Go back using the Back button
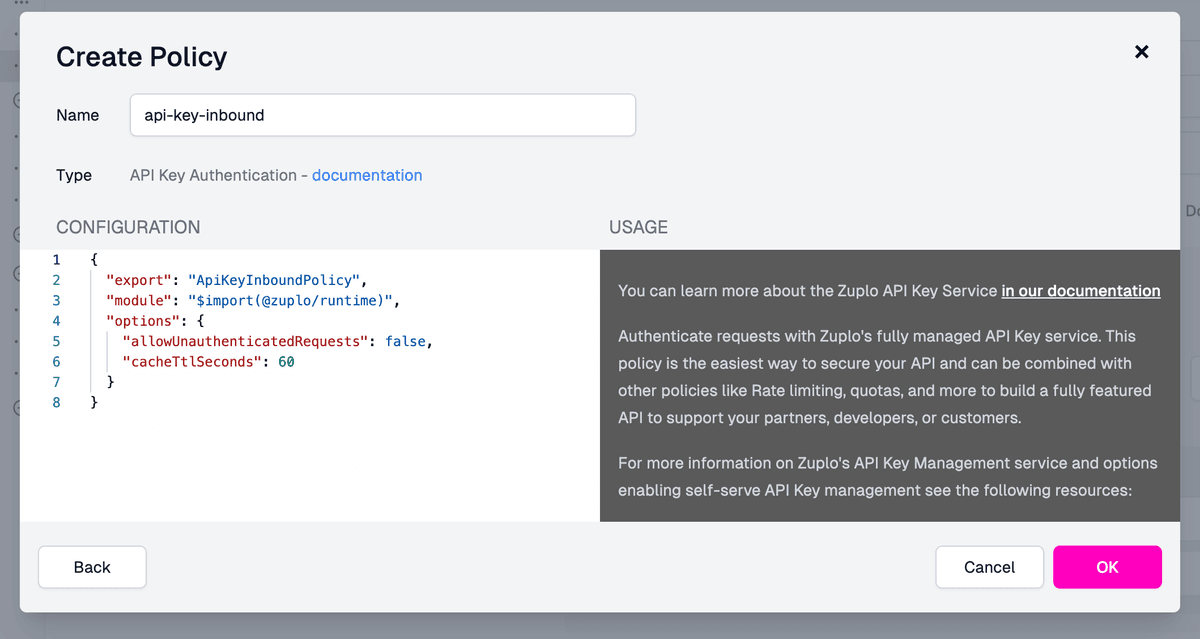 (92, 567)
